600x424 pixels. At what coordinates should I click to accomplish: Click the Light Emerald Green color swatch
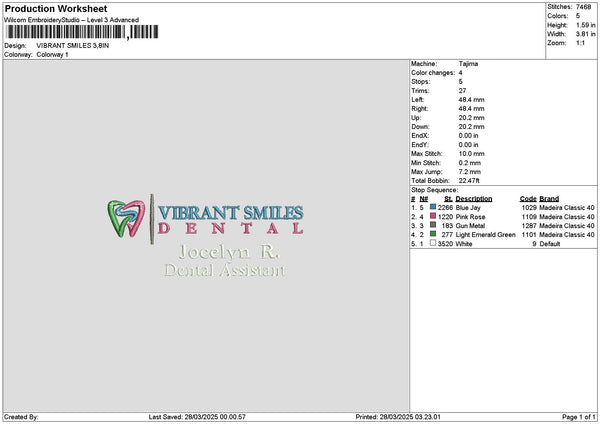(433, 234)
